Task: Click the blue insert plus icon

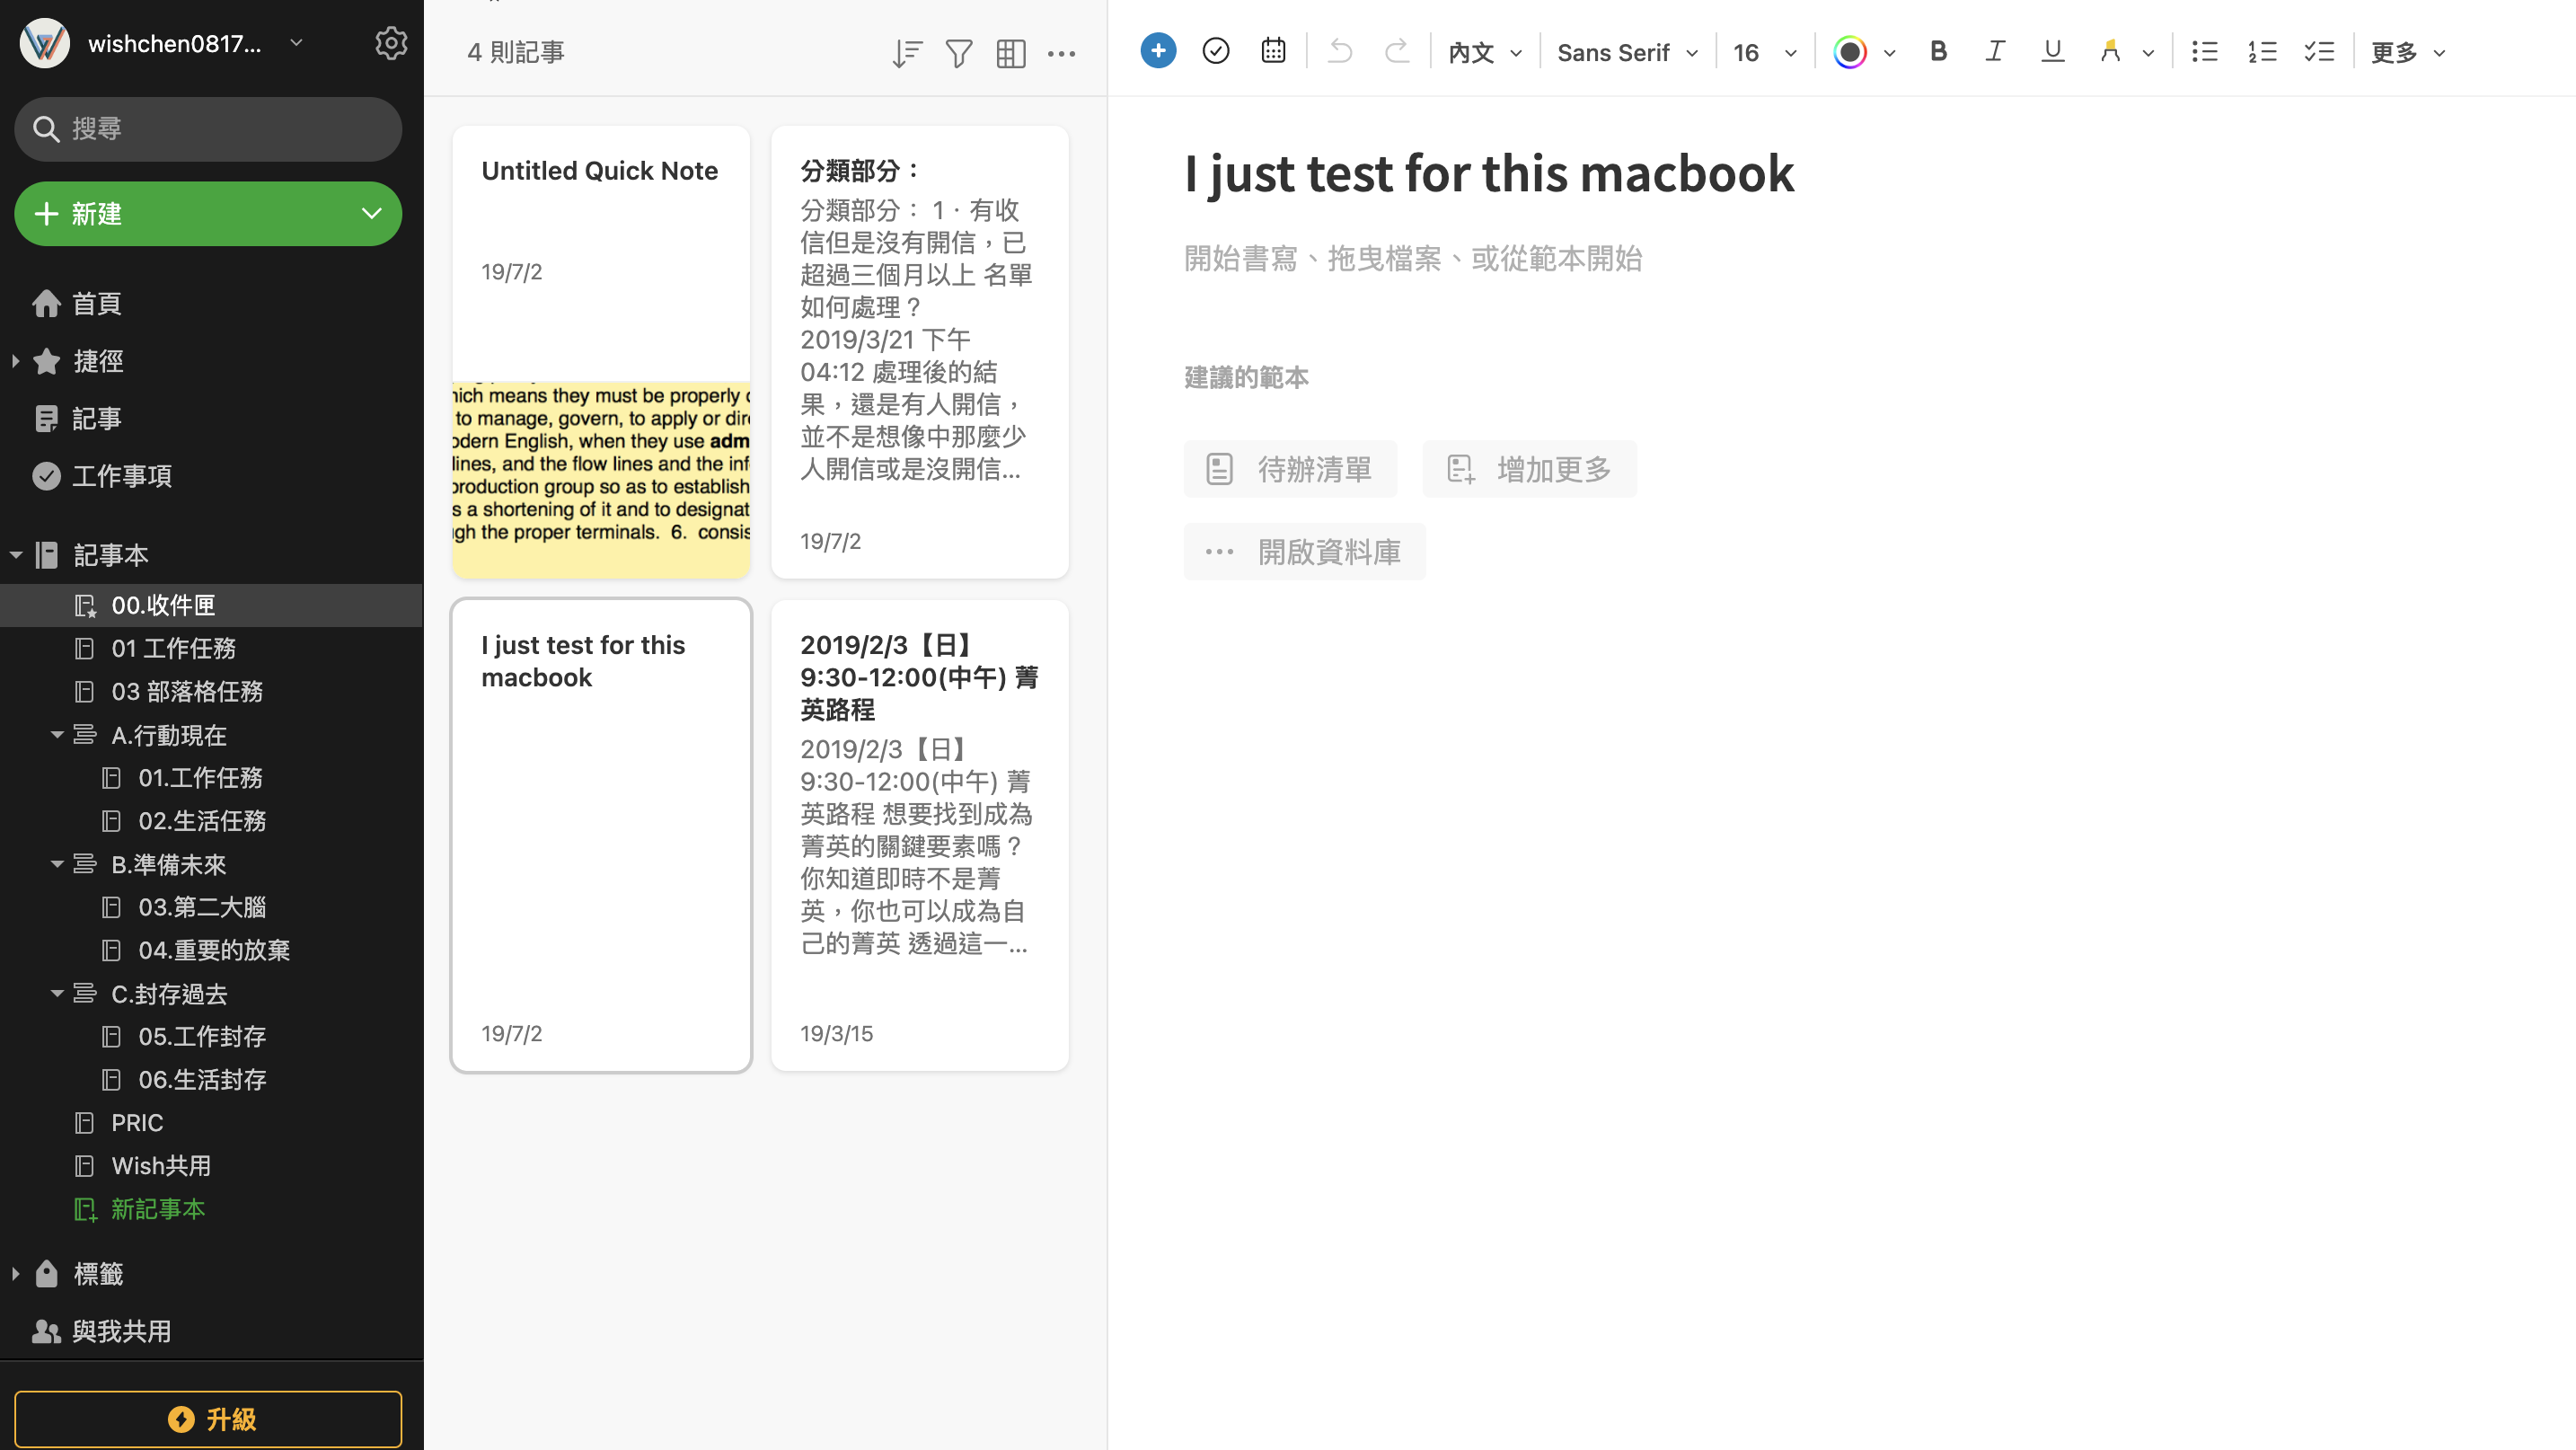Action: point(1158,51)
